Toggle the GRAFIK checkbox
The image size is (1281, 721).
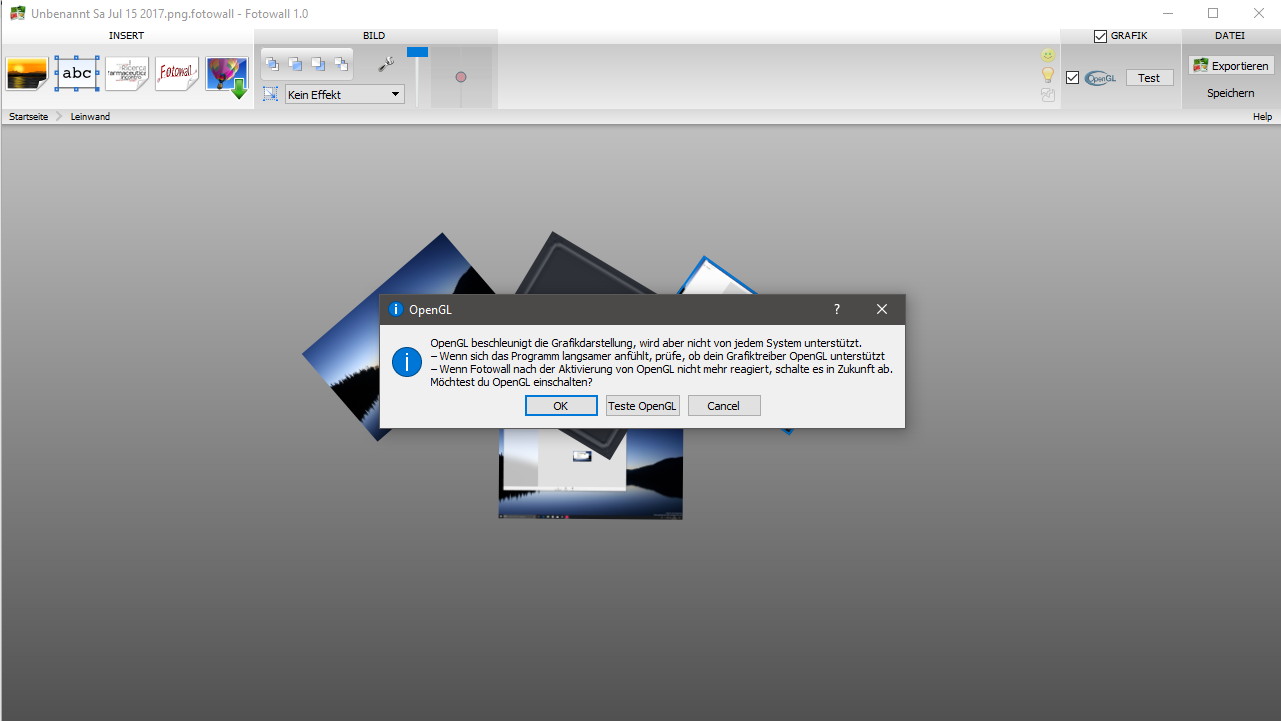(x=1101, y=36)
